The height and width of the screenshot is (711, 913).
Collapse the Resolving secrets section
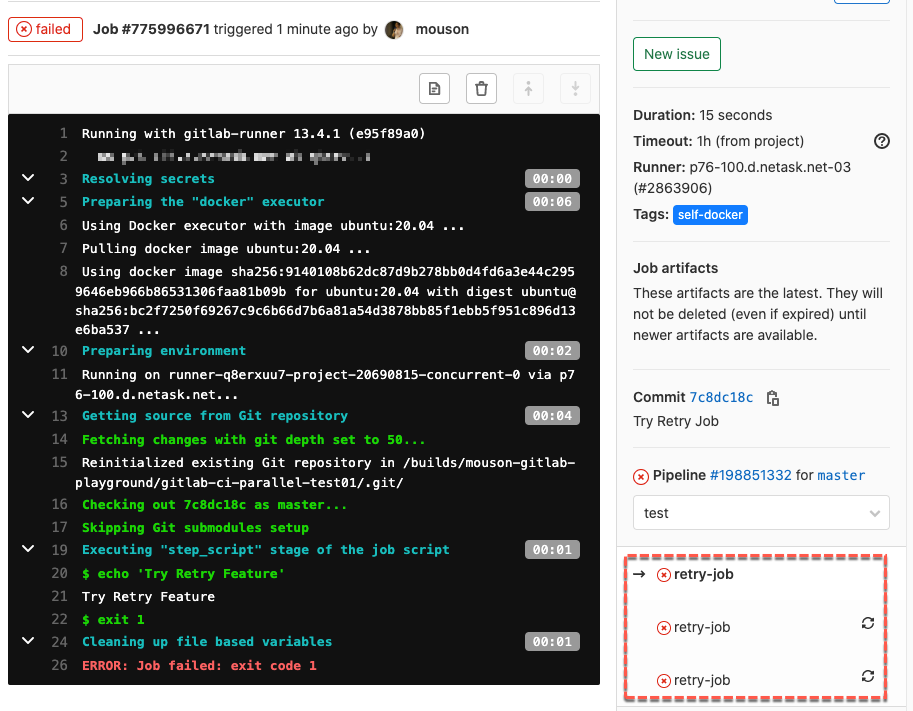pos(28,178)
